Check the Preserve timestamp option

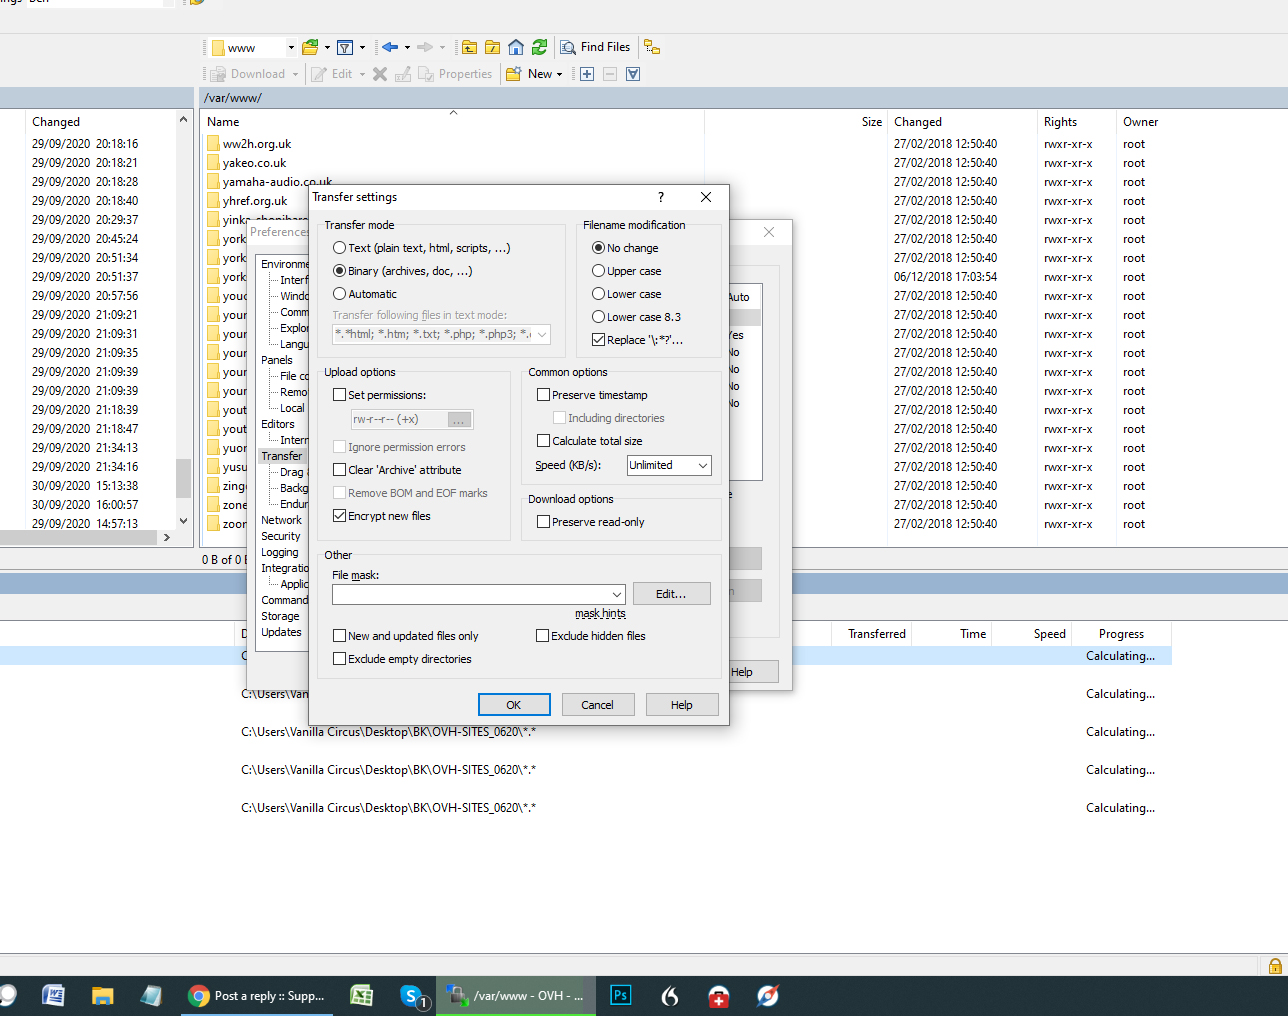544,395
